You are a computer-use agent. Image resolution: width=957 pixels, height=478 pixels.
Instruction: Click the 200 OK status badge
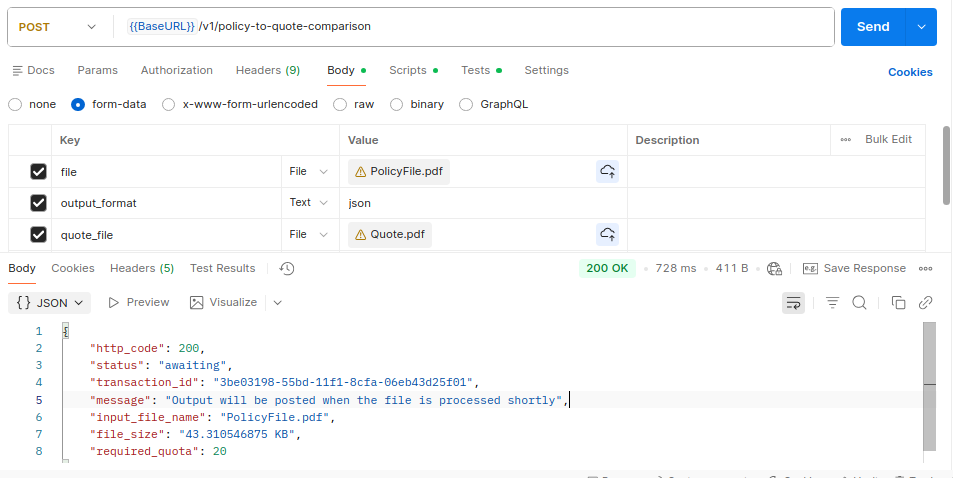click(607, 269)
